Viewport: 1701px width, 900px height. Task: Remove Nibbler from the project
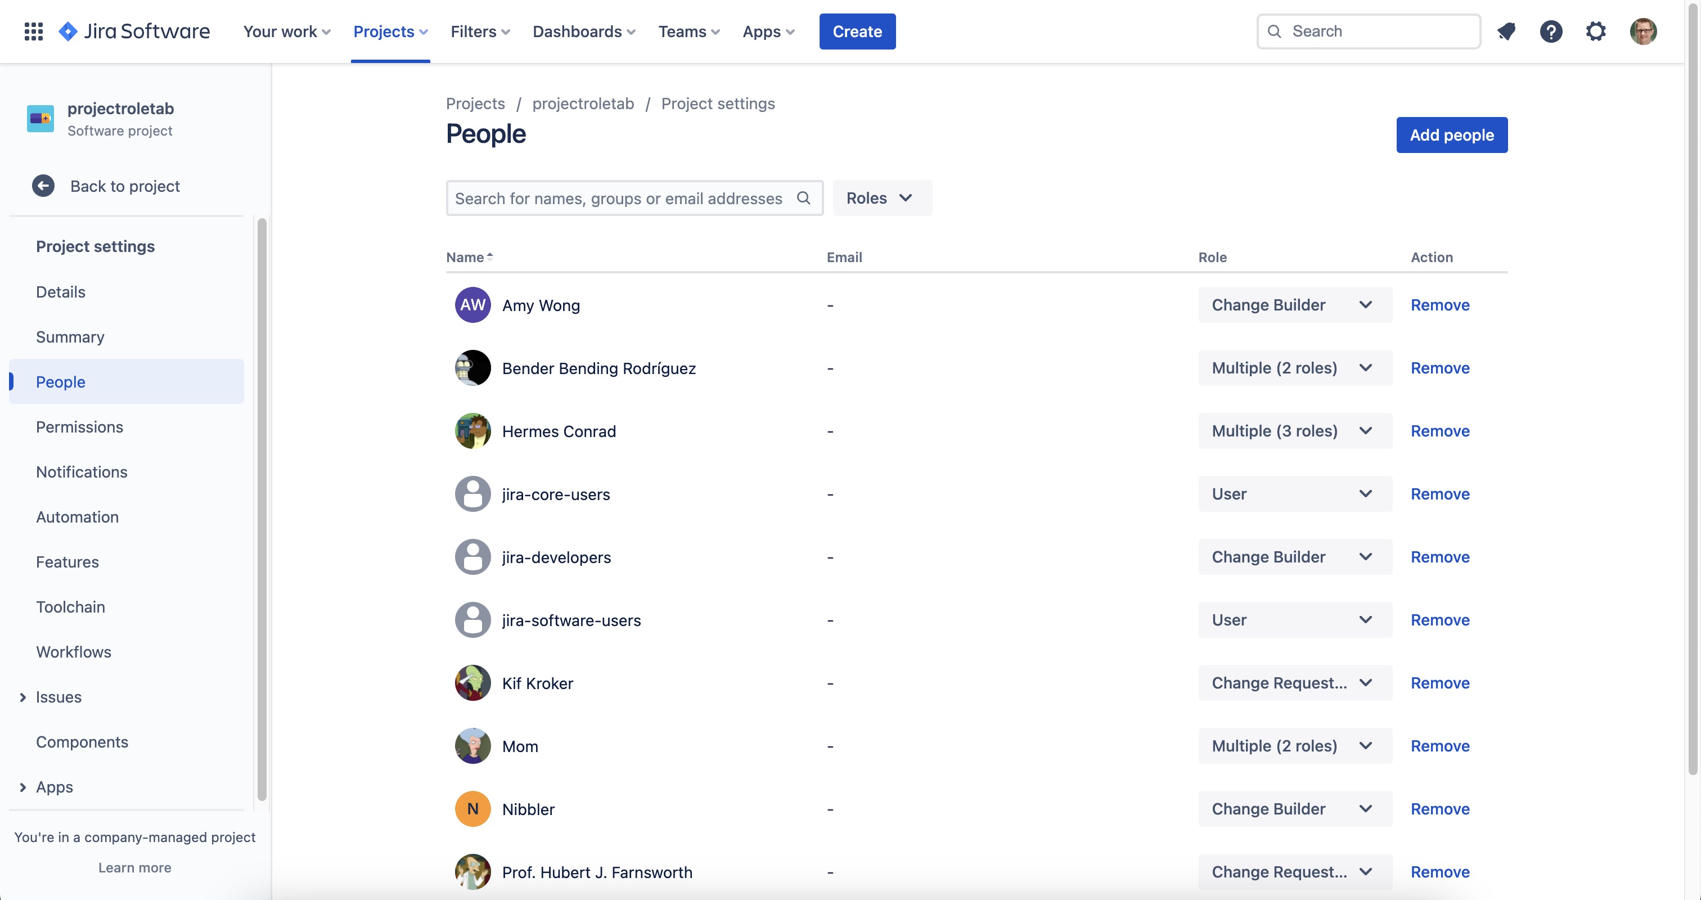(x=1440, y=809)
